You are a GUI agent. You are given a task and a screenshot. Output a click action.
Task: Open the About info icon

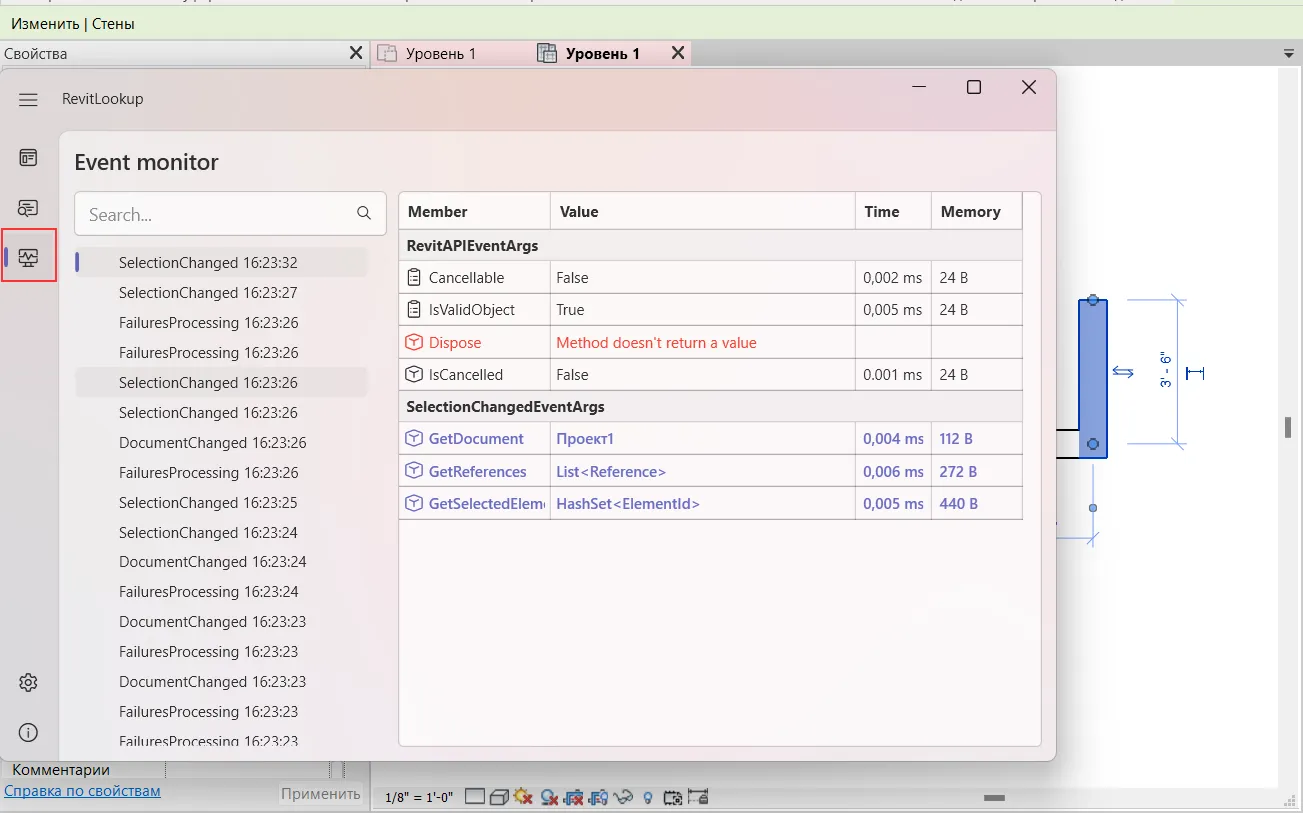(x=28, y=733)
